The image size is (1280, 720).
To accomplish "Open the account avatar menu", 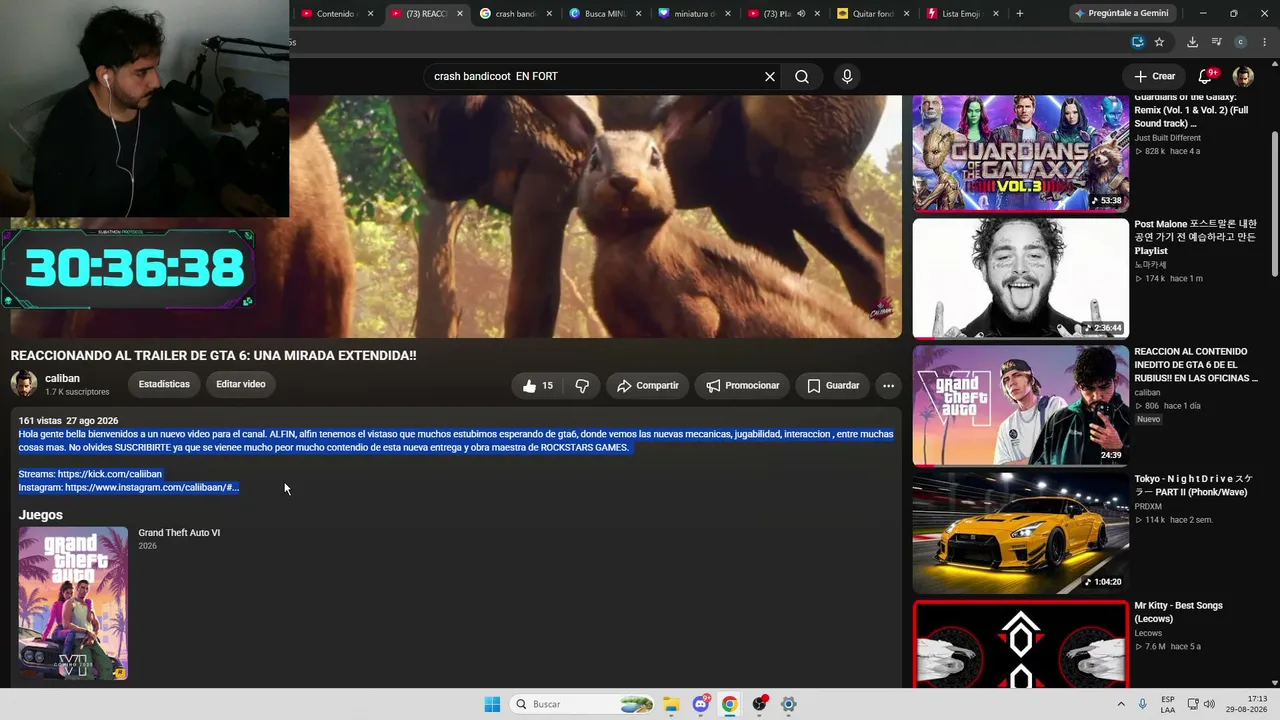I will 1243,77.
